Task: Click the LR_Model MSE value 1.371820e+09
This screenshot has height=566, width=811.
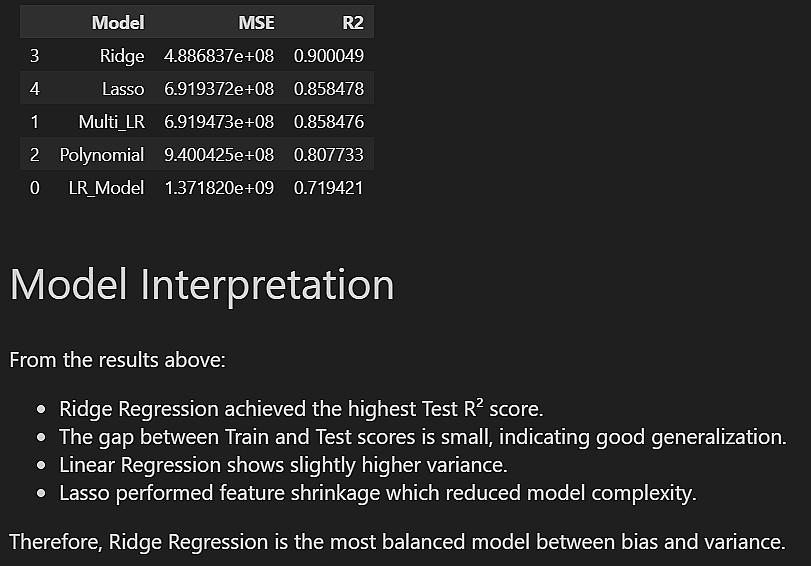Action: pos(219,188)
